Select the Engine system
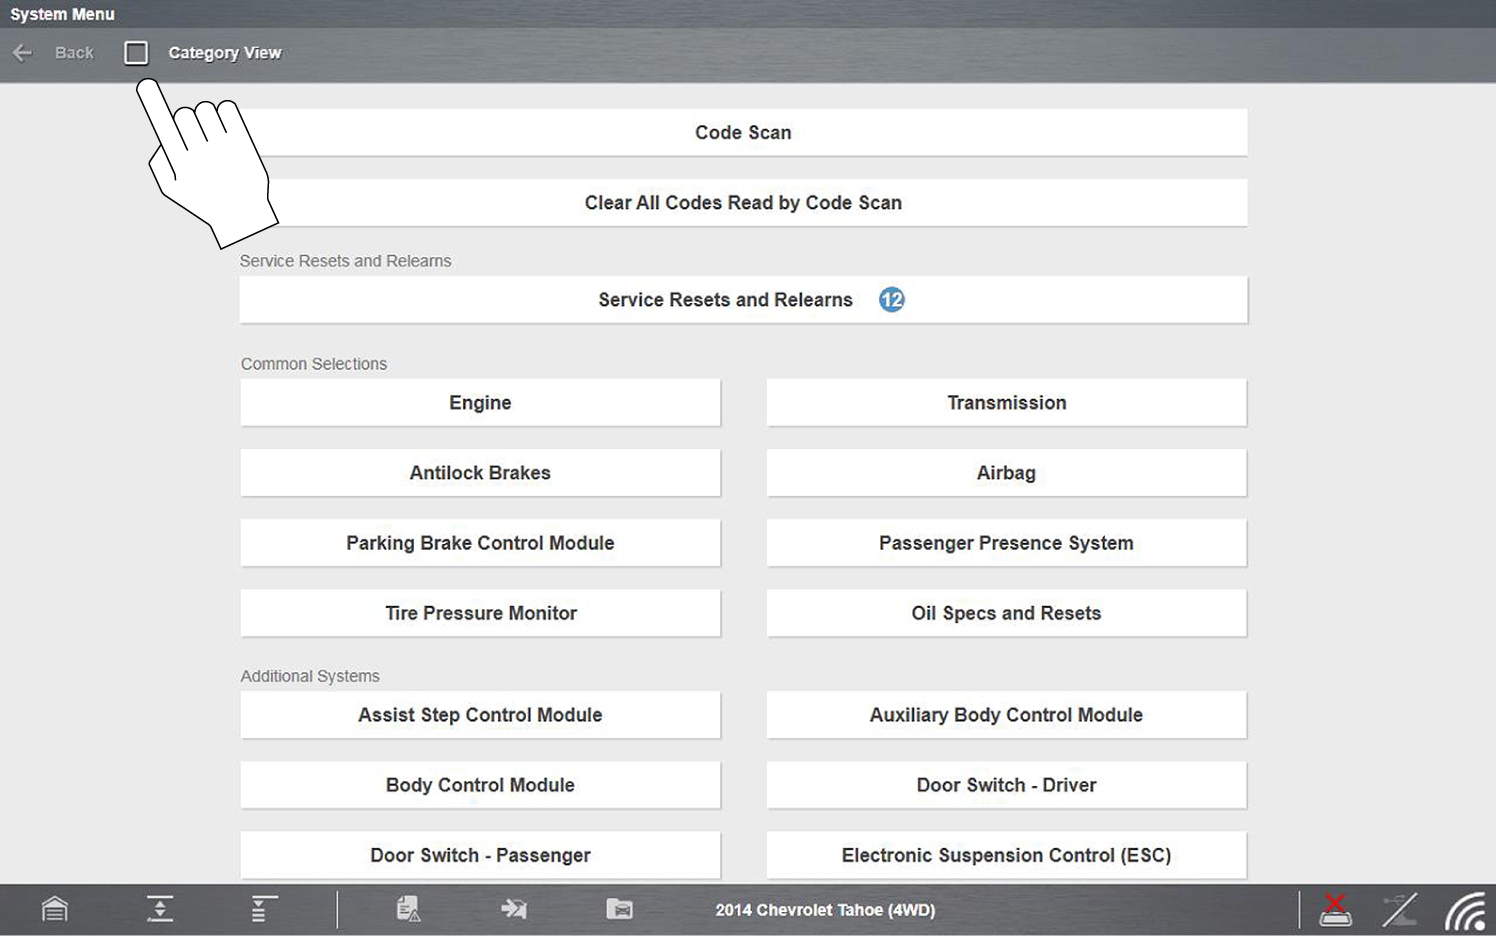Screen dimensions: 1496x936 [x=480, y=403]
